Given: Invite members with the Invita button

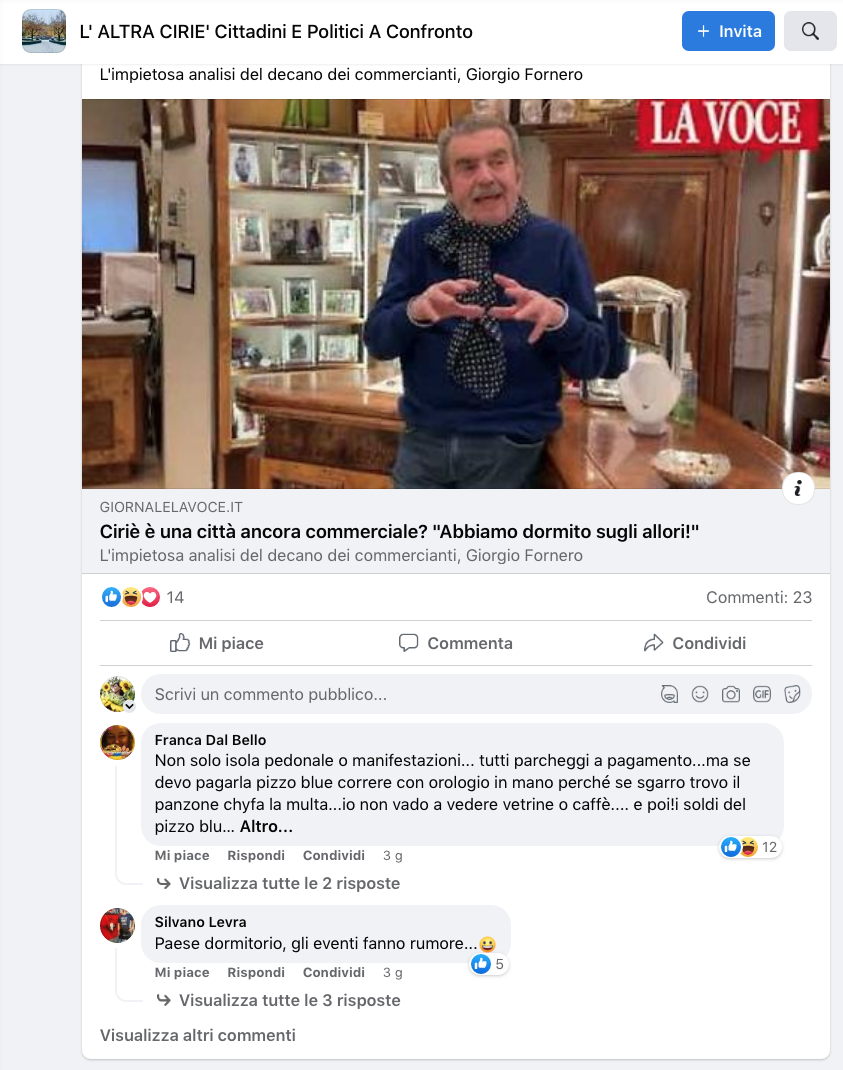Looking at the screenshot, I should [728, 31].
